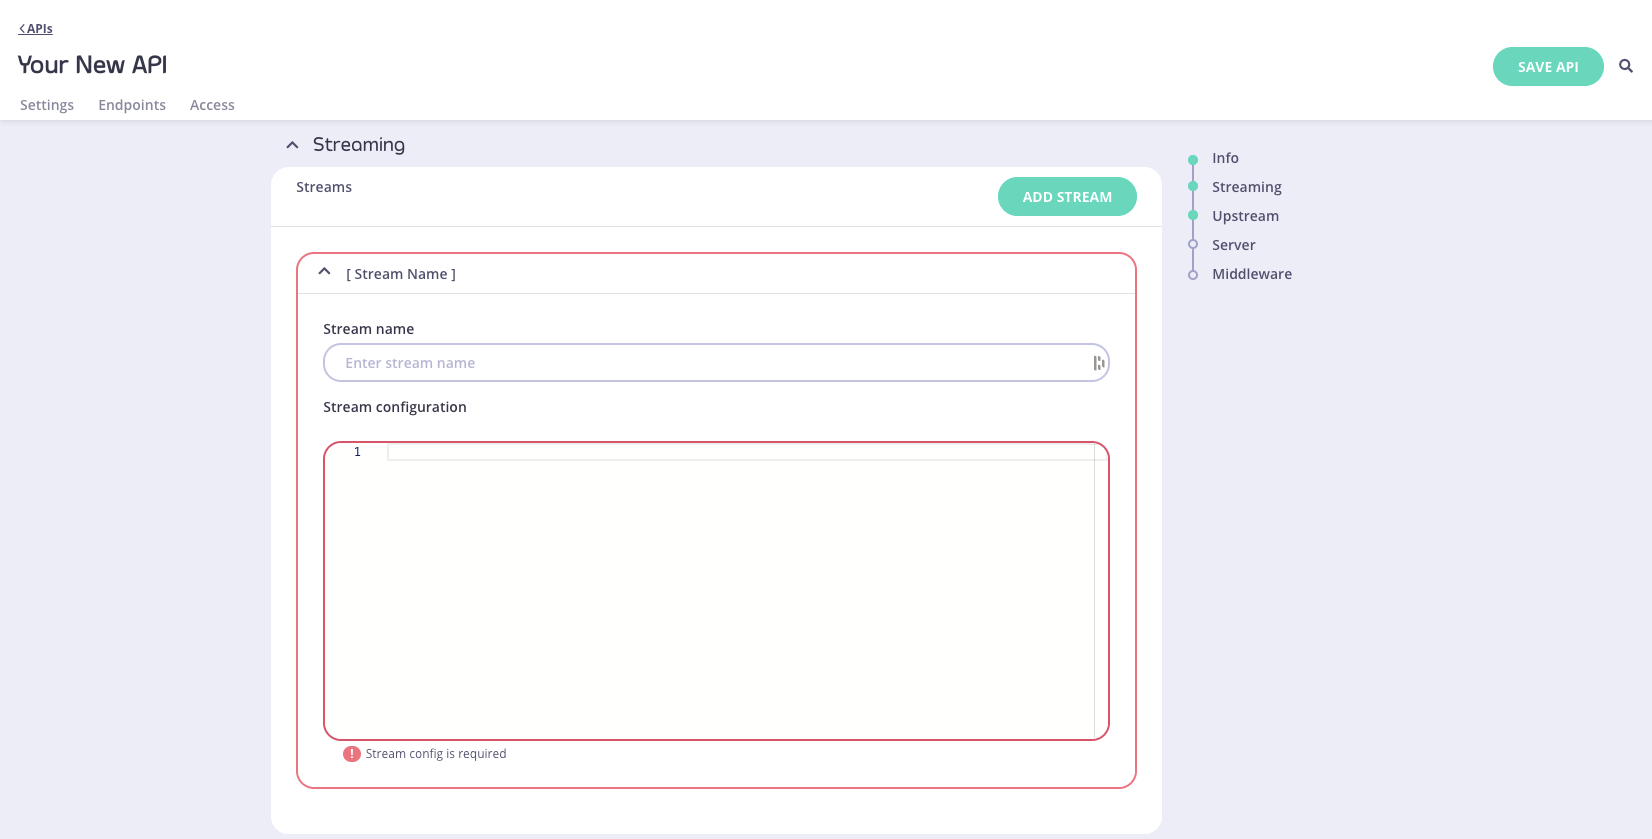Switch to the Settings tab
This screenshot has height=839, width=1652.
pos(47,105)
